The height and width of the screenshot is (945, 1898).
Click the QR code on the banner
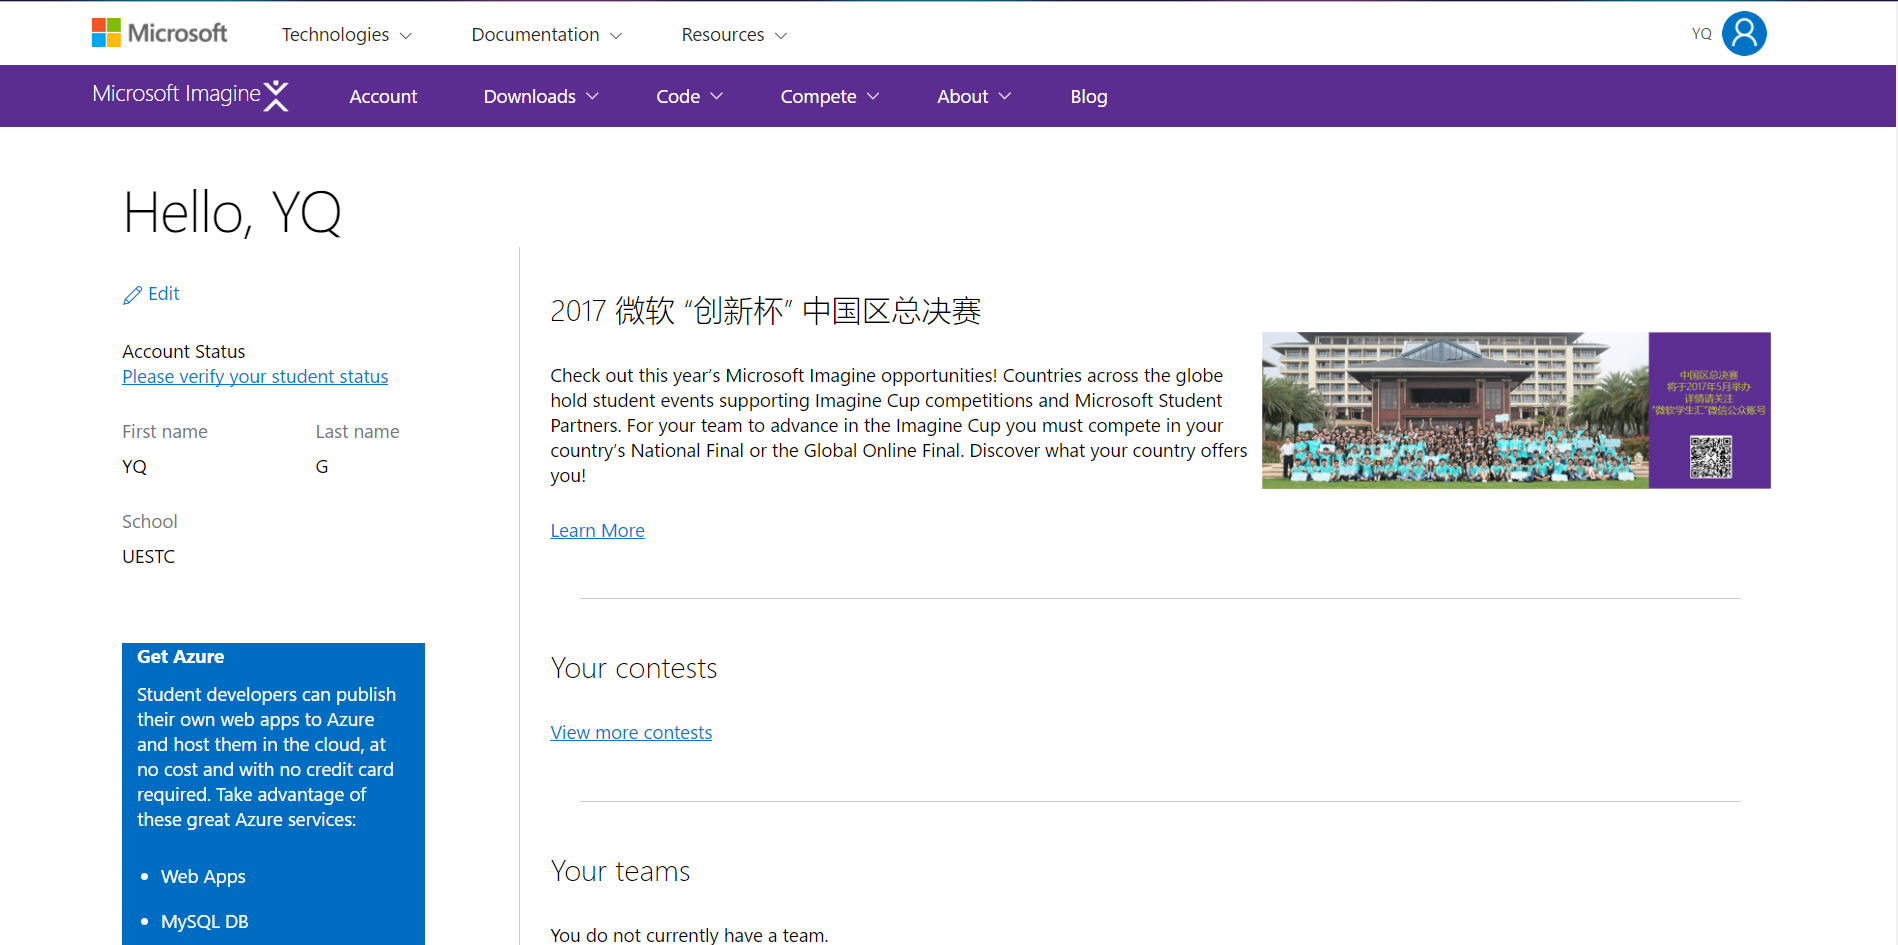tap(1710, 457)
